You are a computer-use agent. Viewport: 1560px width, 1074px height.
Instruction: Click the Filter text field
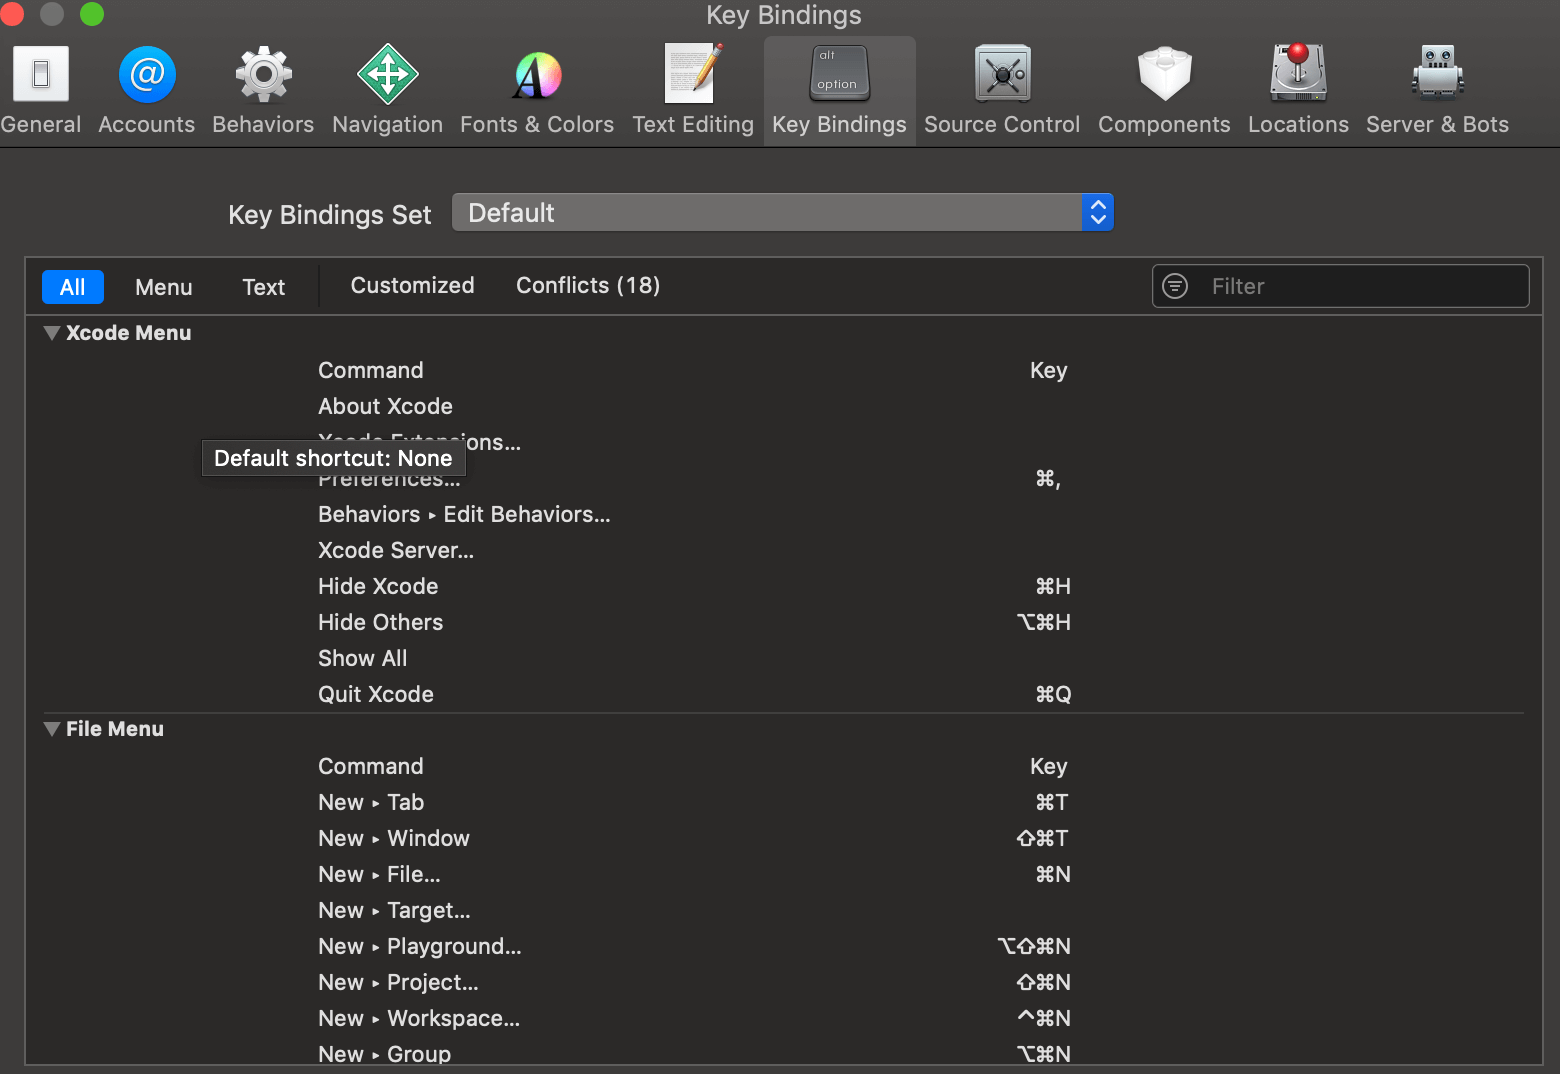(x=1340, y=286)
